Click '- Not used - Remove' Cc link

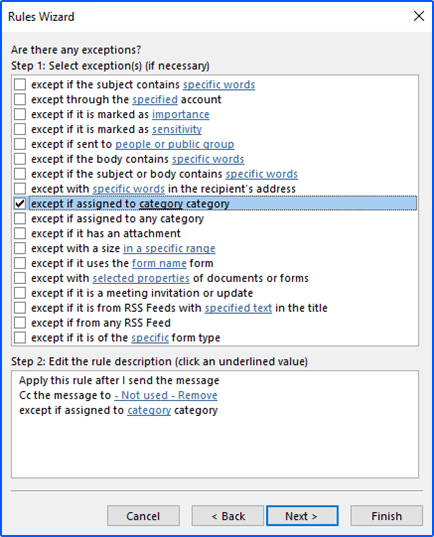coord(166,396)
